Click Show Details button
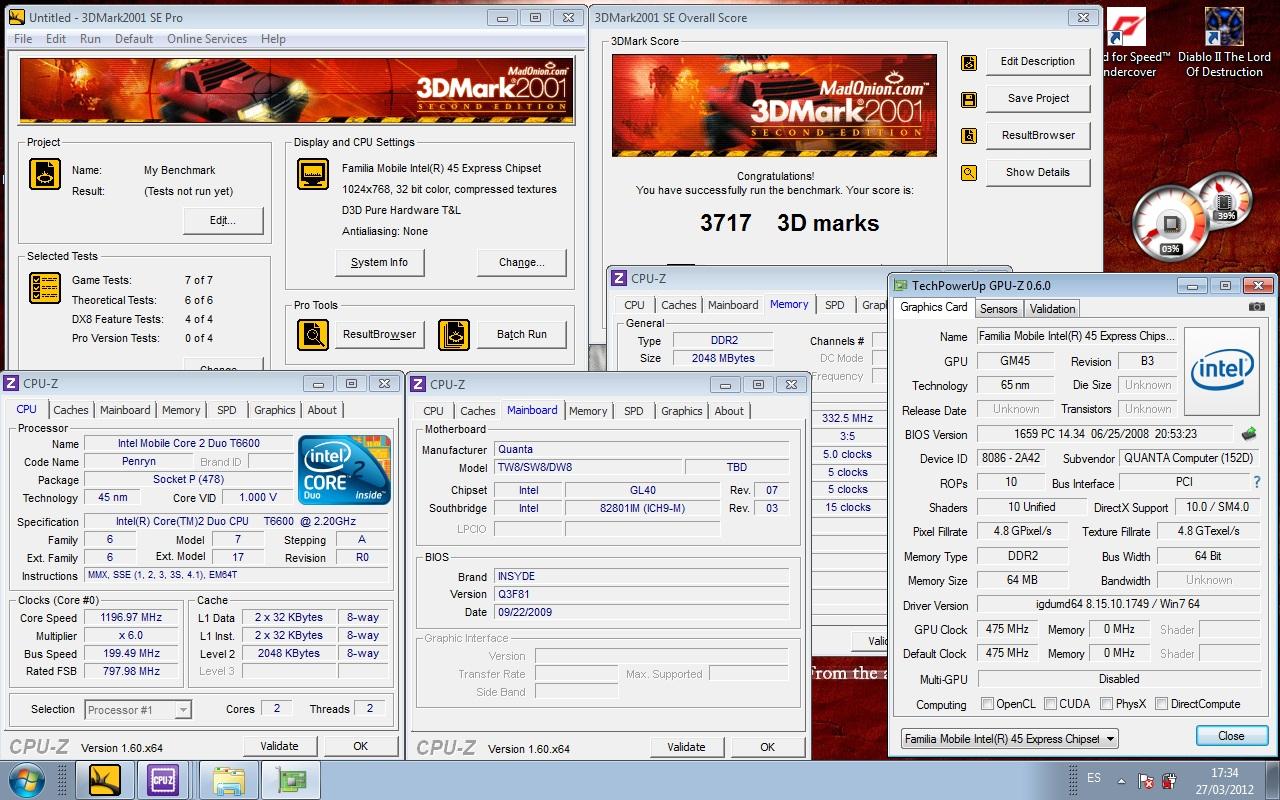 tap(1037, 172)
